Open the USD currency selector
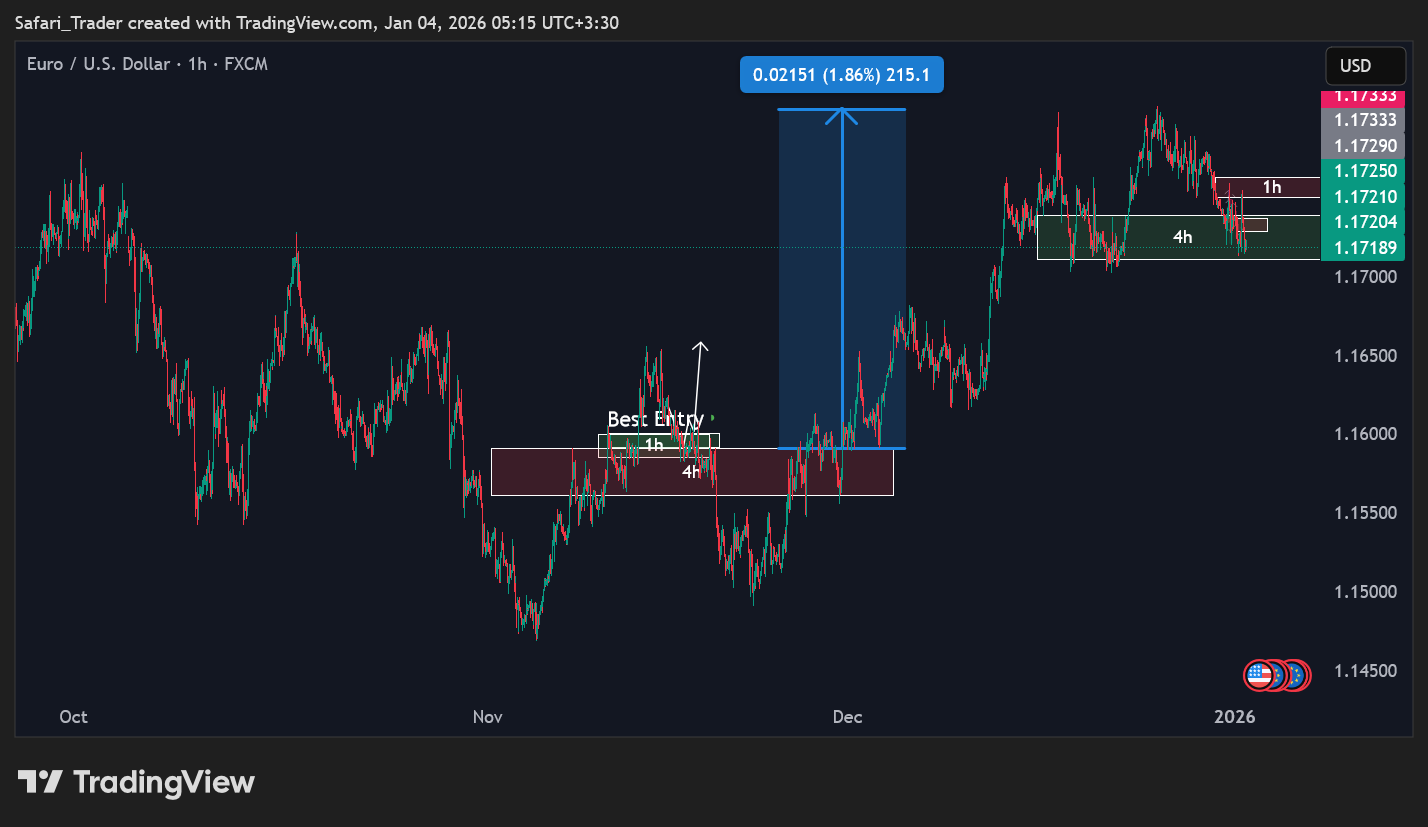Viewport: 1428px width, 827px height. [1355, 66]
